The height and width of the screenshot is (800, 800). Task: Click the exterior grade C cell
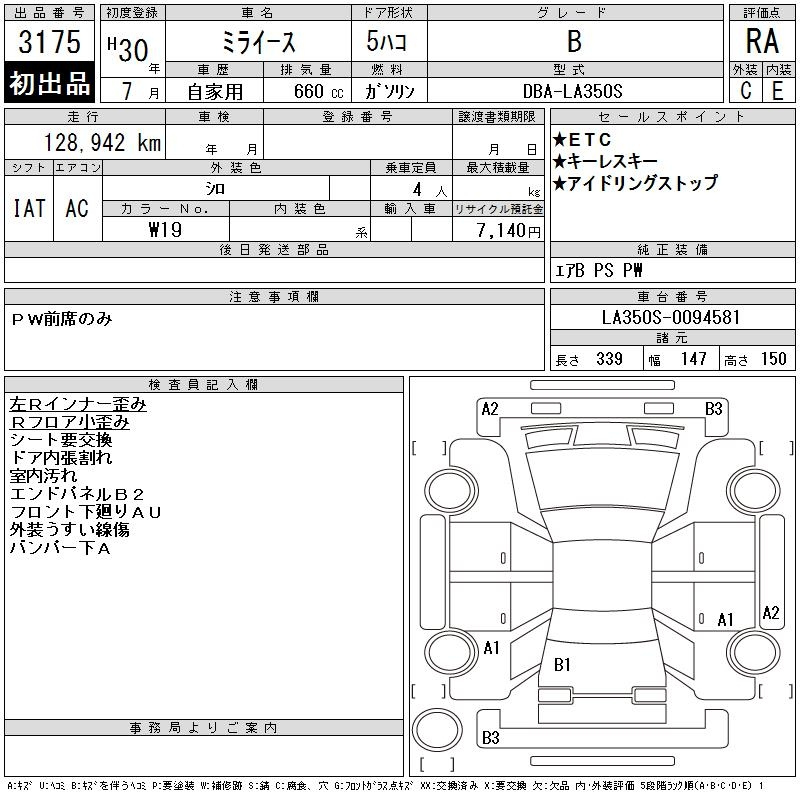coord(745,91)
